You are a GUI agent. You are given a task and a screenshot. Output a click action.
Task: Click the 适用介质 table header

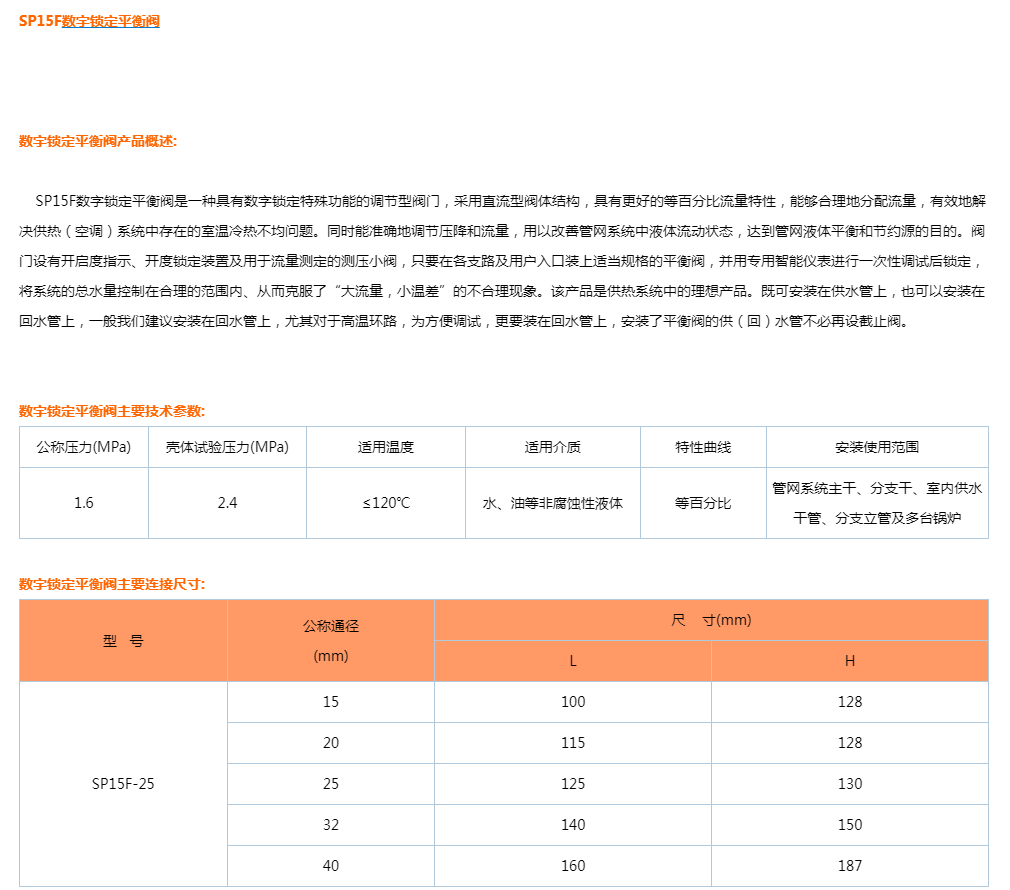tap(552, 447)
